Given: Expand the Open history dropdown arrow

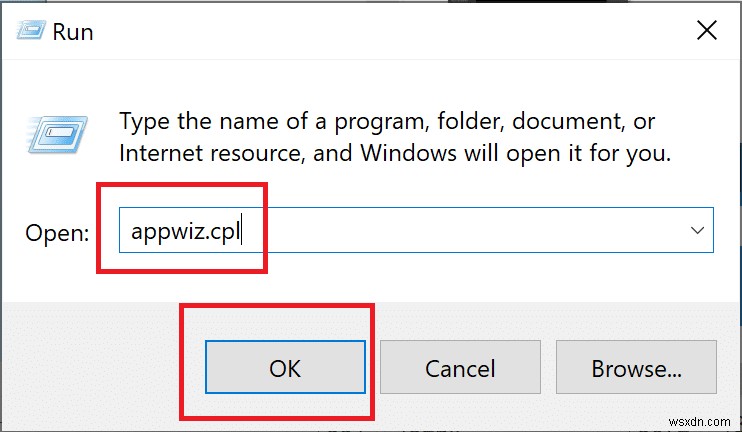Looking at the screenshot, I should (x=697, y=230).
